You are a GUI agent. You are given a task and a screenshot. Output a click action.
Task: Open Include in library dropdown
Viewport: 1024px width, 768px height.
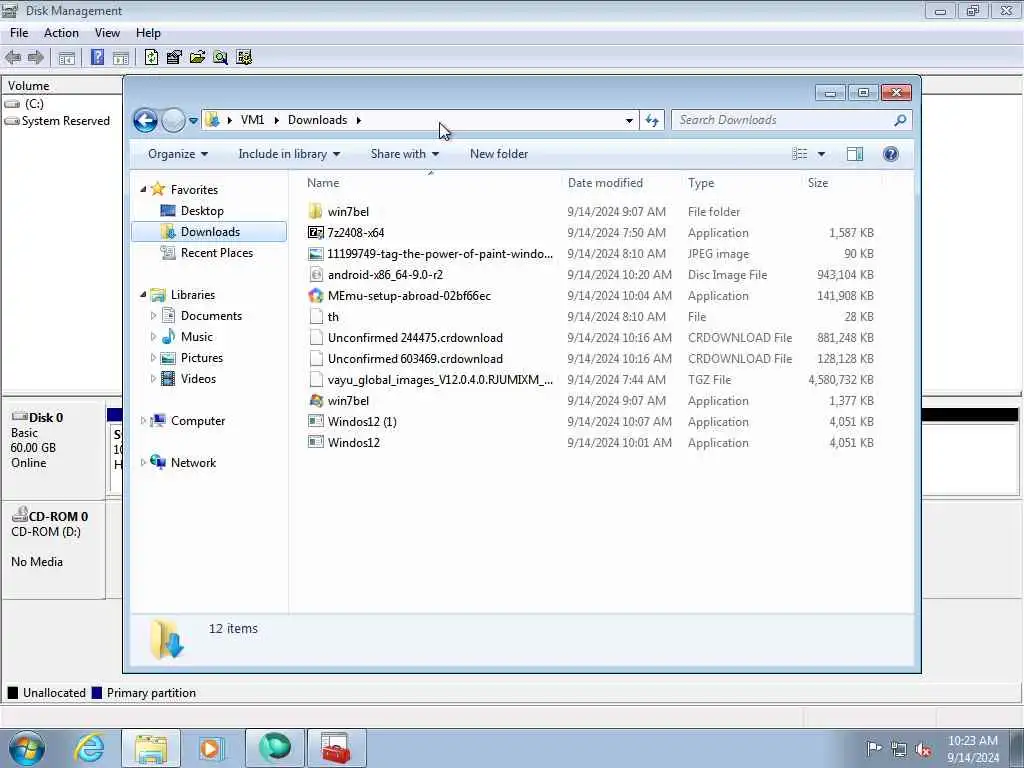289,154
